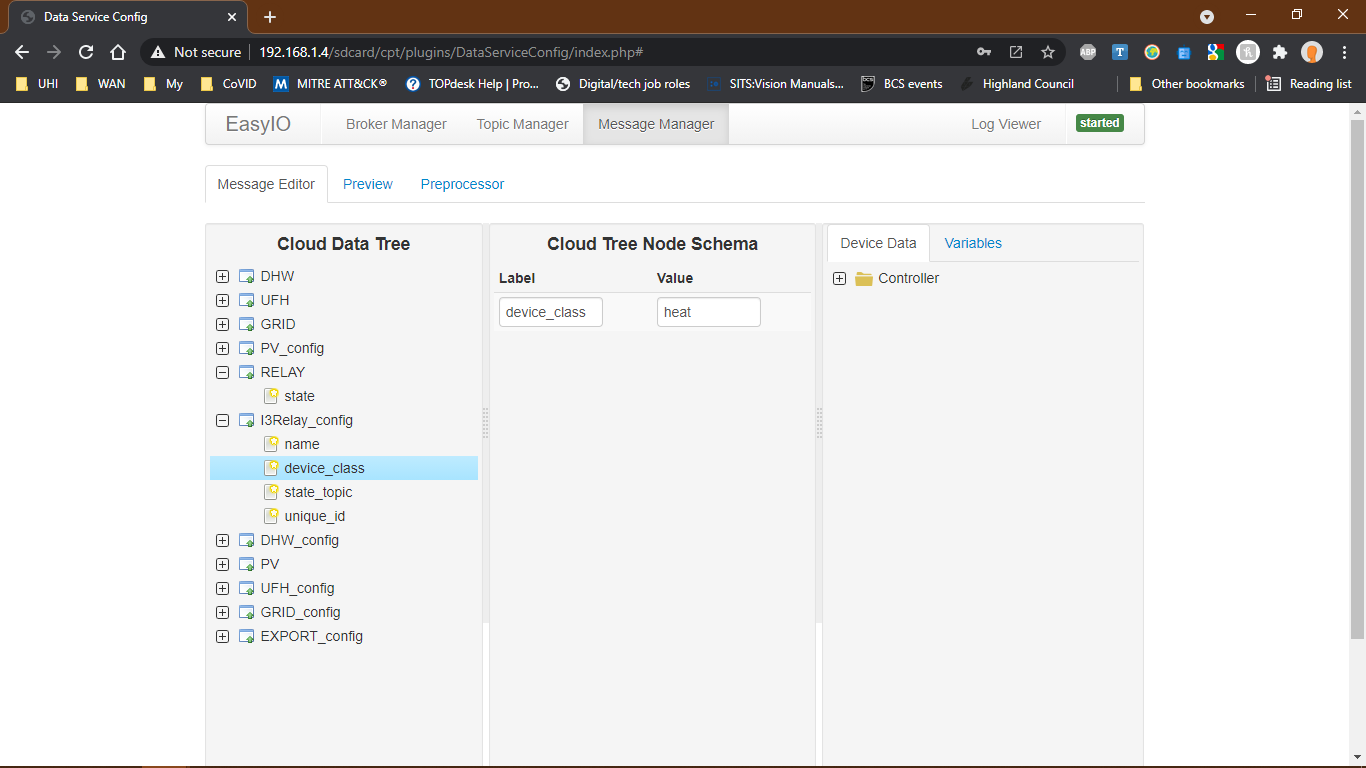Collapse the l3Relay_config branch

tap(222, 419)
